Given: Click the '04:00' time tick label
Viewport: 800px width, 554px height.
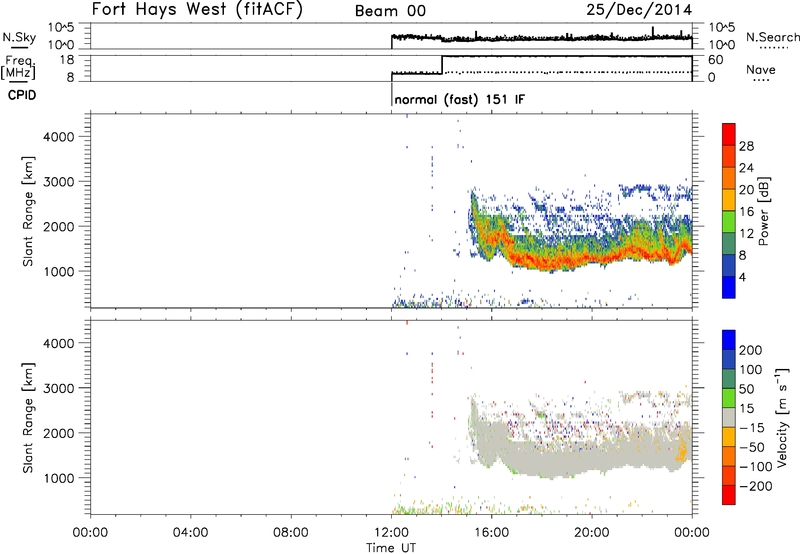Looking at the screenshot, I should (x=190, y=533).
